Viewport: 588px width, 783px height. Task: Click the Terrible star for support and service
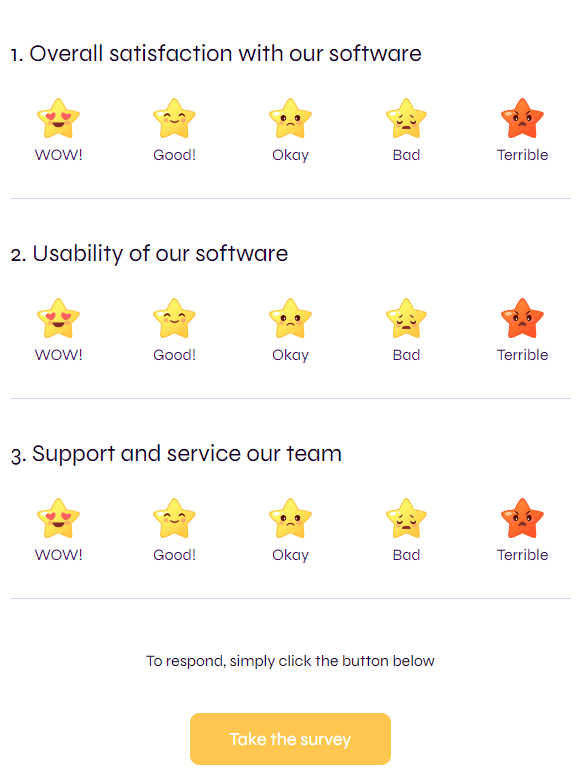click(x=522, y=518)
